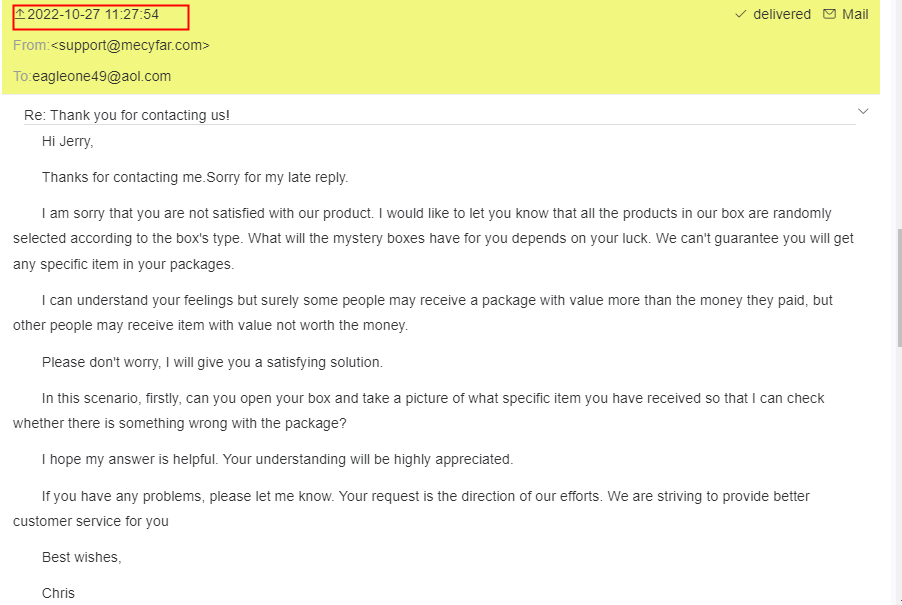Click the Best wishes closing line
Viewport: 902px width, 605px height.
click(x=82, y=557)
